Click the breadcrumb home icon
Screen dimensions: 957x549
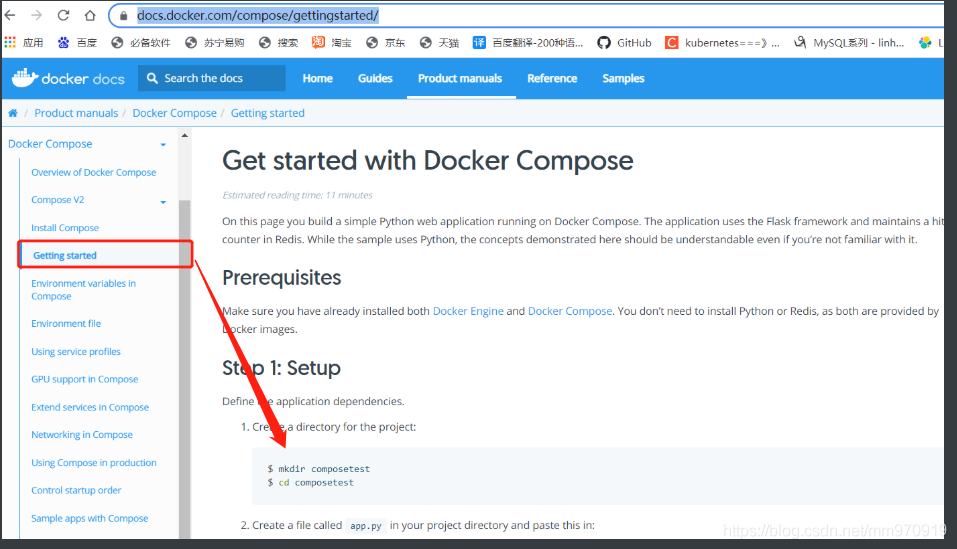point(13,113)
